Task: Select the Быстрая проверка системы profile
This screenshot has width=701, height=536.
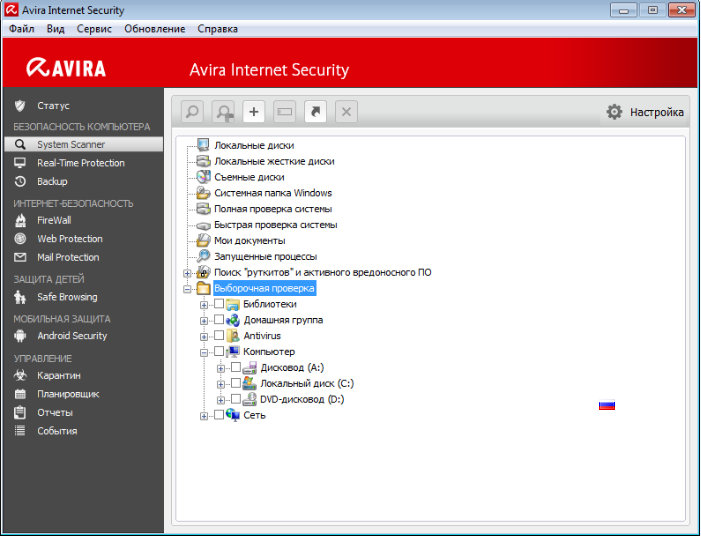Action: point(275,224)
